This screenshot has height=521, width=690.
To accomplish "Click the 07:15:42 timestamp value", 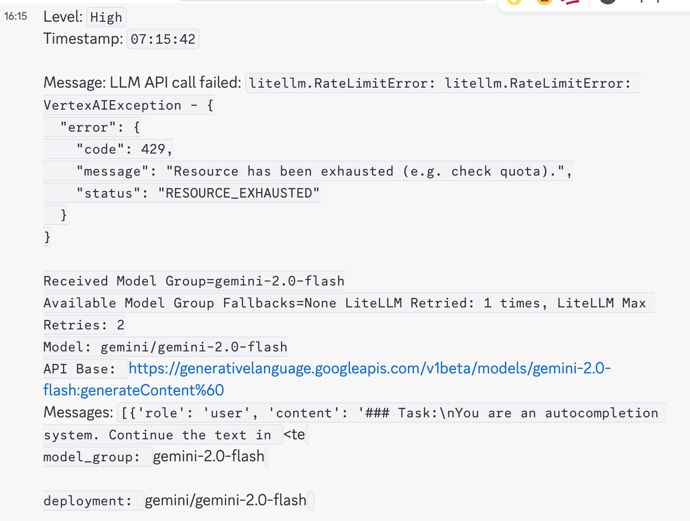I will click(162, 39).
